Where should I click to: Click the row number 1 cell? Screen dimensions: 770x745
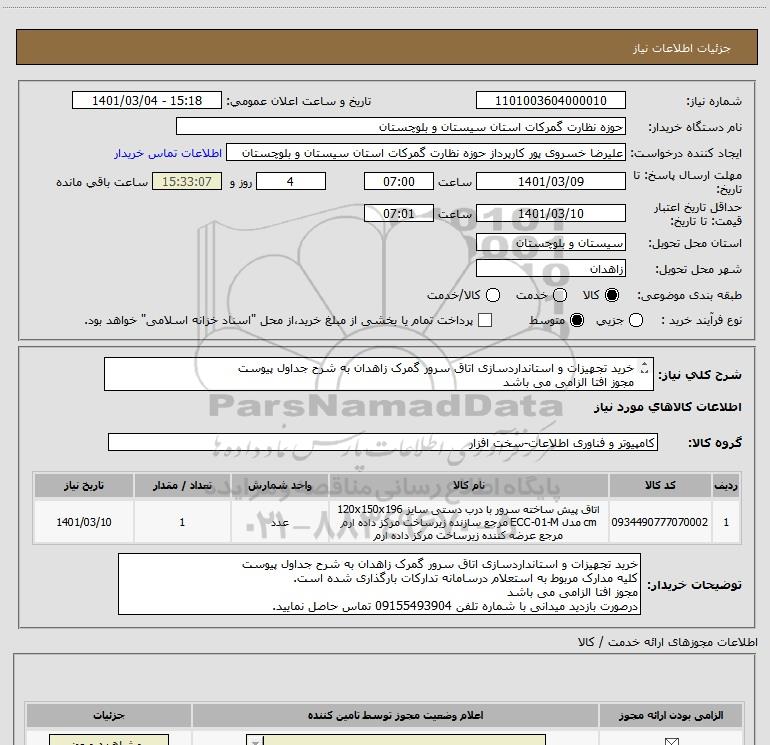coord(726,522)
